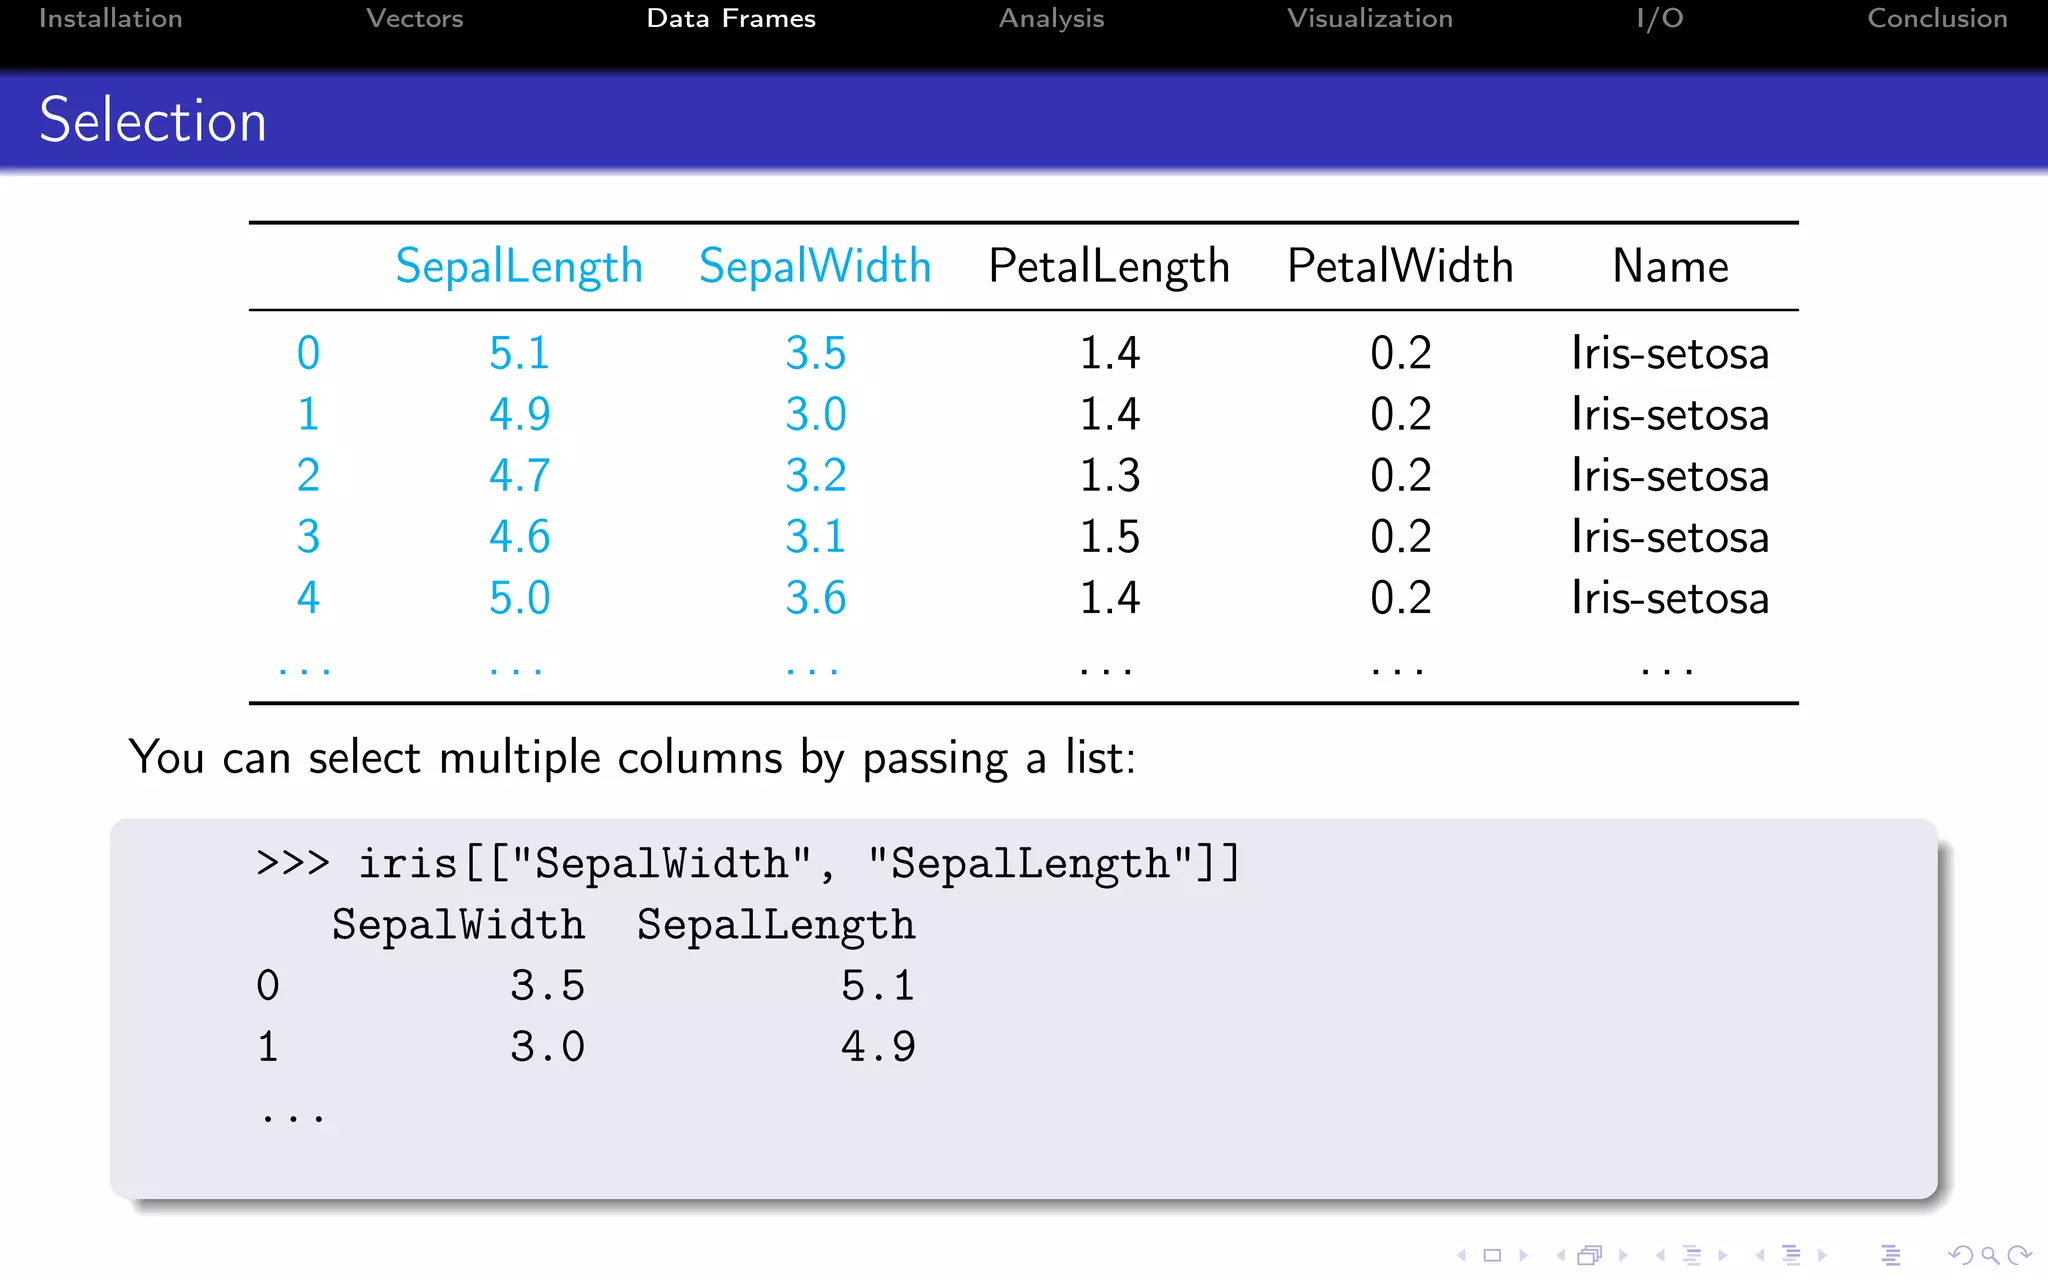Screen dimensions: 2048x1280
Task: Click value 5.1 in code output
Action: tap(878, 986)
